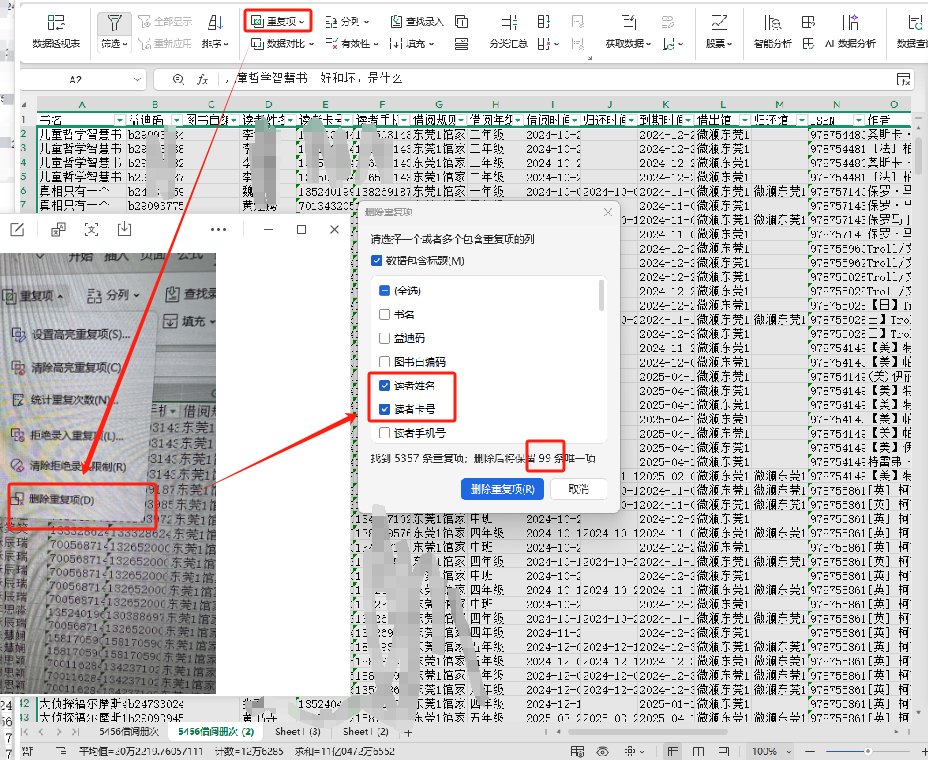Open the 排序 sort dropdown

[215, 44]
